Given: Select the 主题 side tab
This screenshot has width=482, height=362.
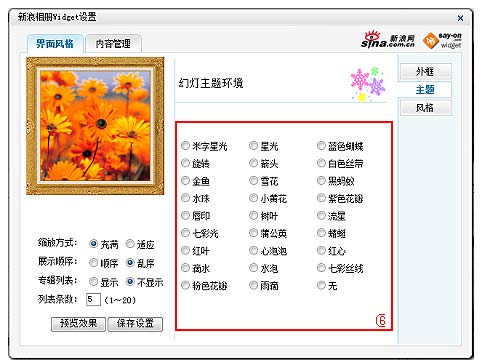Looking at the screenshot, I should 425,90.
